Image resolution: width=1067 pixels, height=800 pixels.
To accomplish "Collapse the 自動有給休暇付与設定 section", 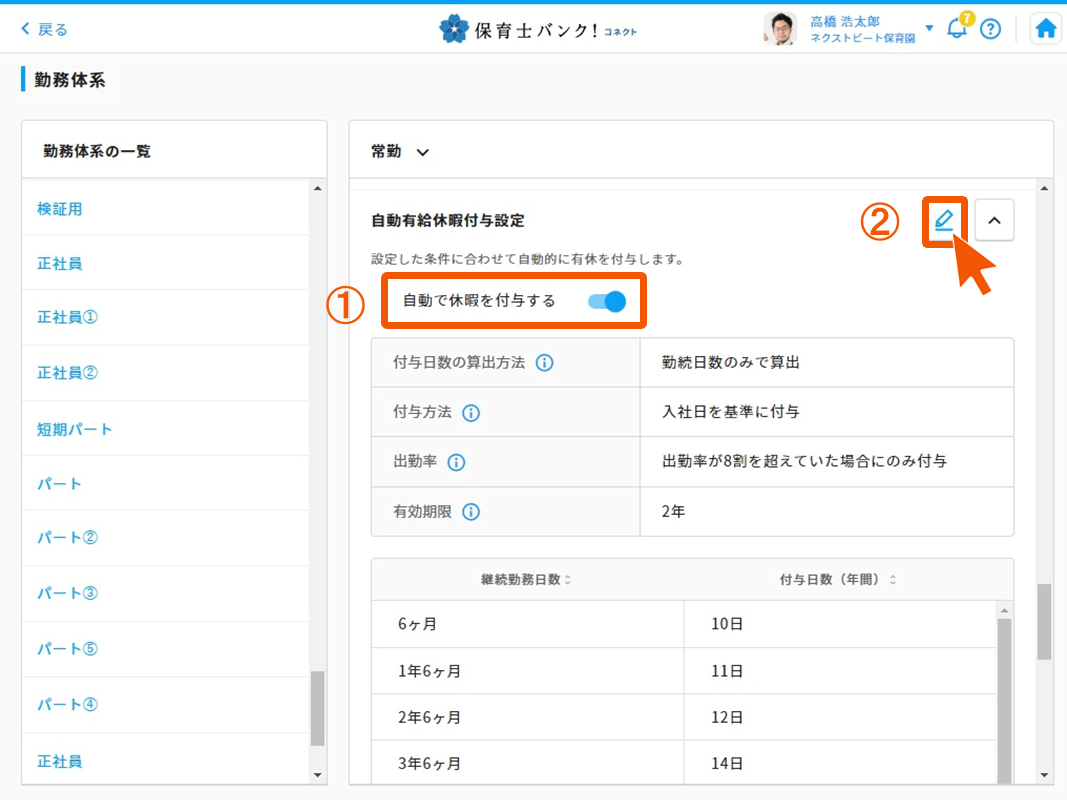I will point(994,222).
